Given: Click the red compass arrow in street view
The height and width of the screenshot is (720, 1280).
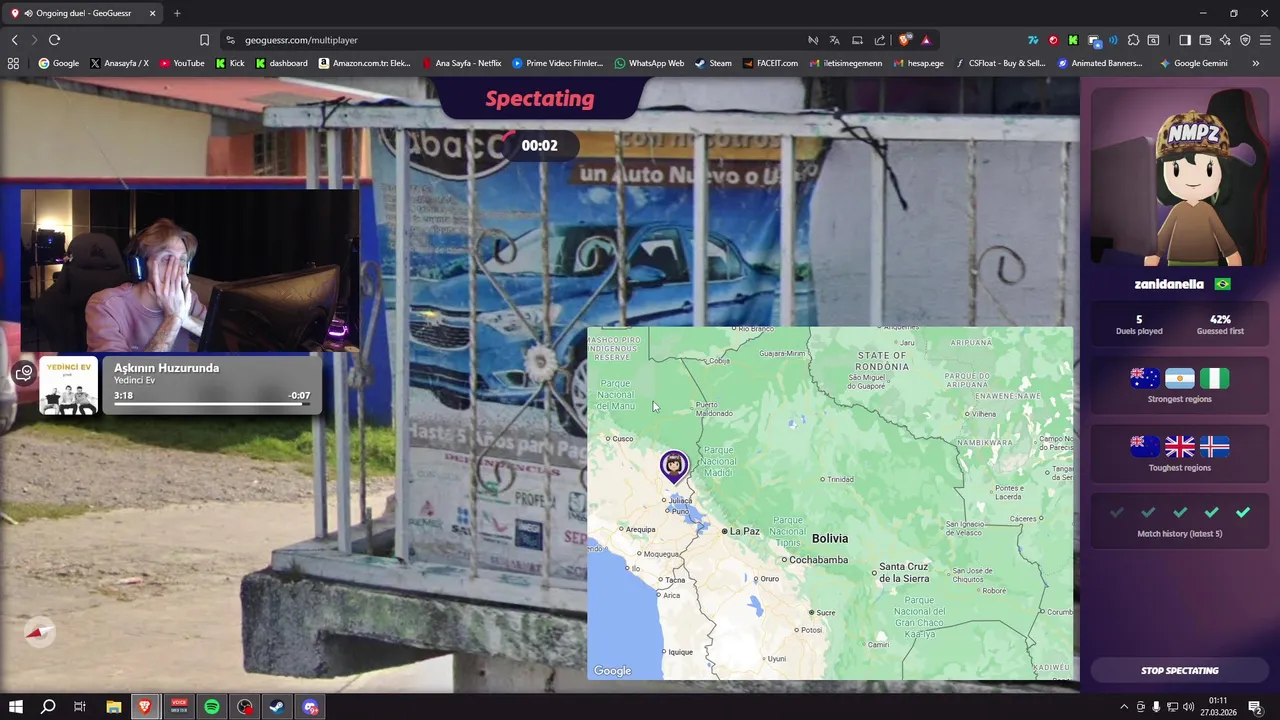Looking at the screenshot, I should click(x=39, y=632).
